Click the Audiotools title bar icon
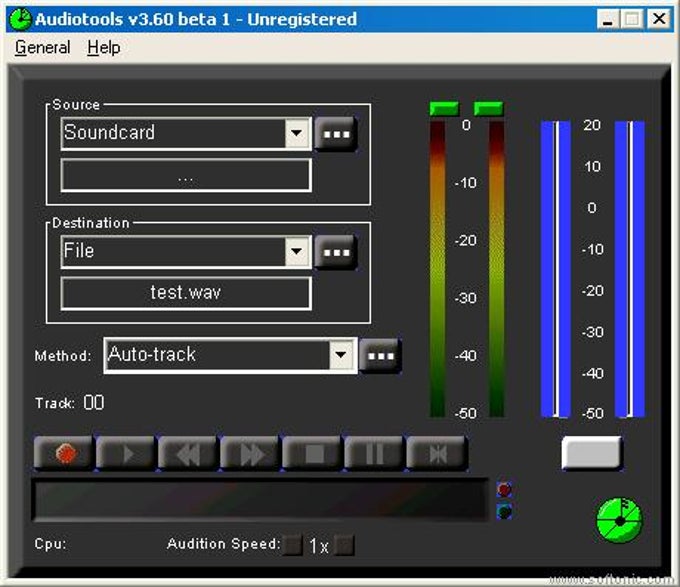This screenshot has height=587, width=680. pos(20,19)
